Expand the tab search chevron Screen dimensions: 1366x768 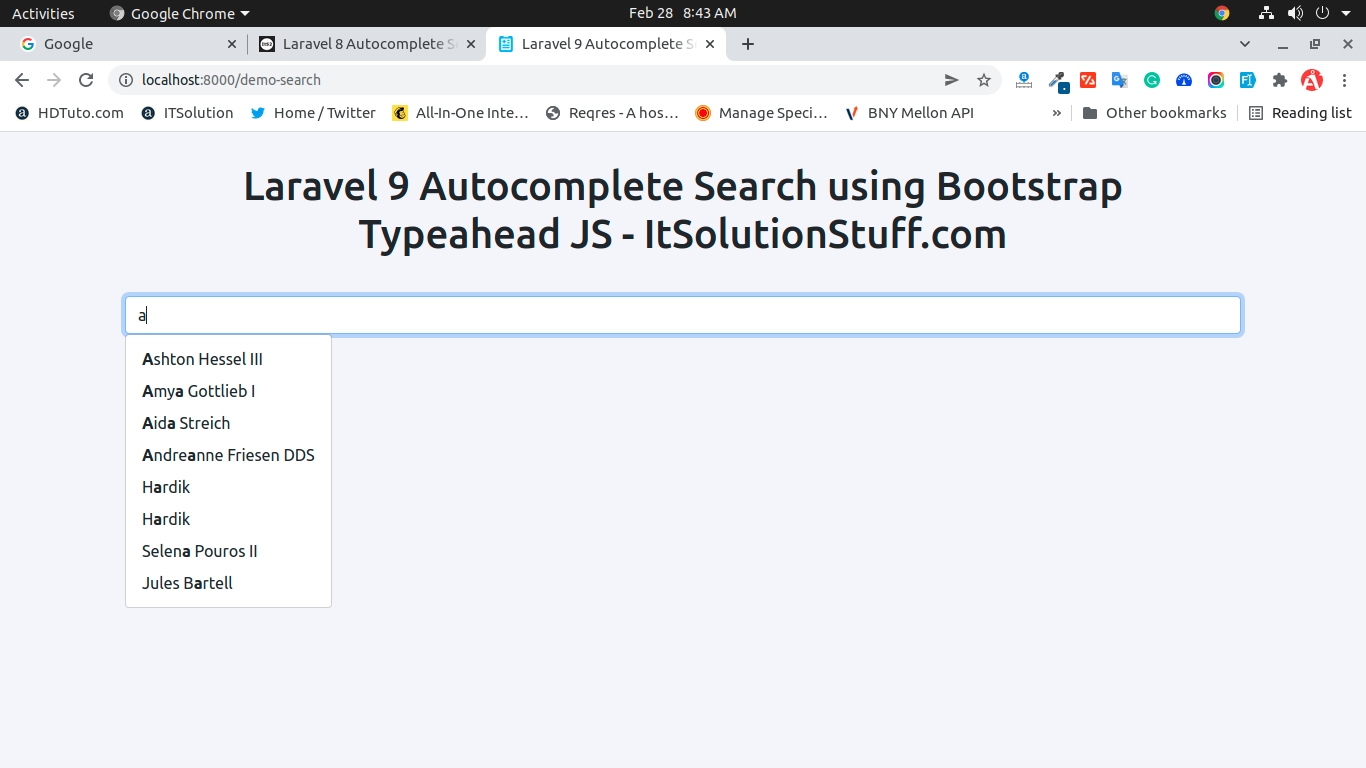point(1245,44)
